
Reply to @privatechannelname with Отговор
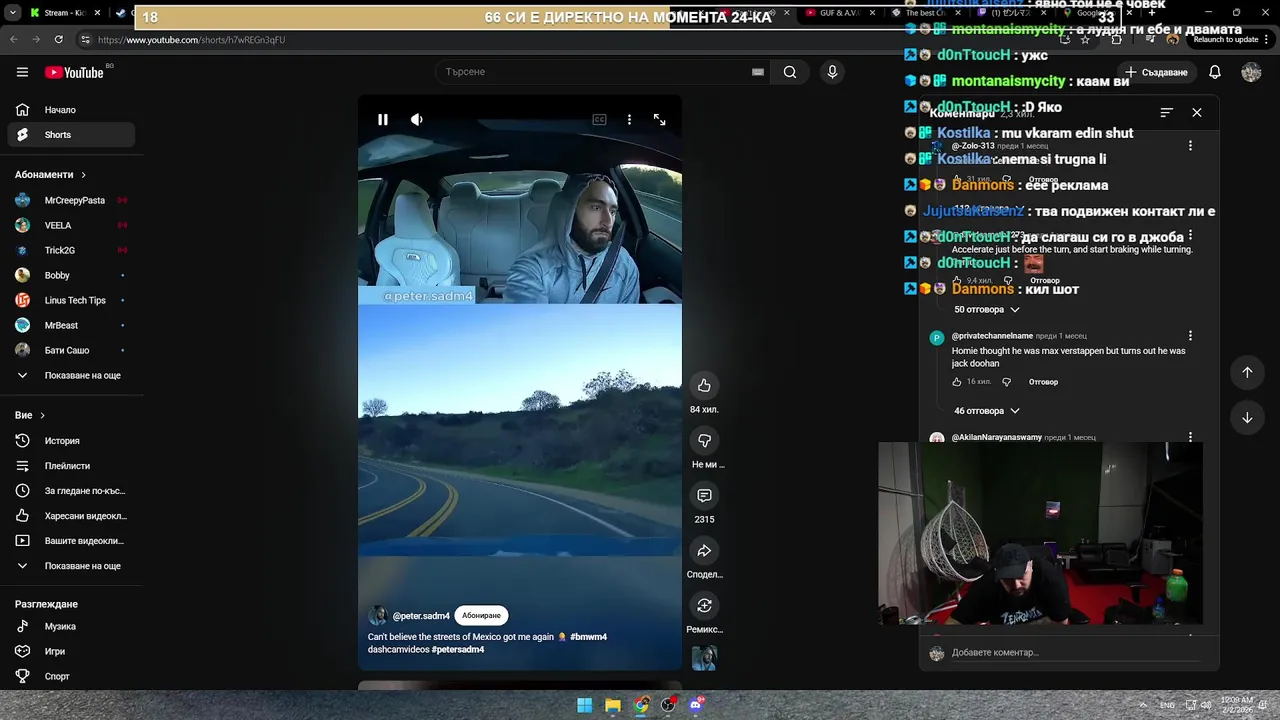click(1043, 382)
